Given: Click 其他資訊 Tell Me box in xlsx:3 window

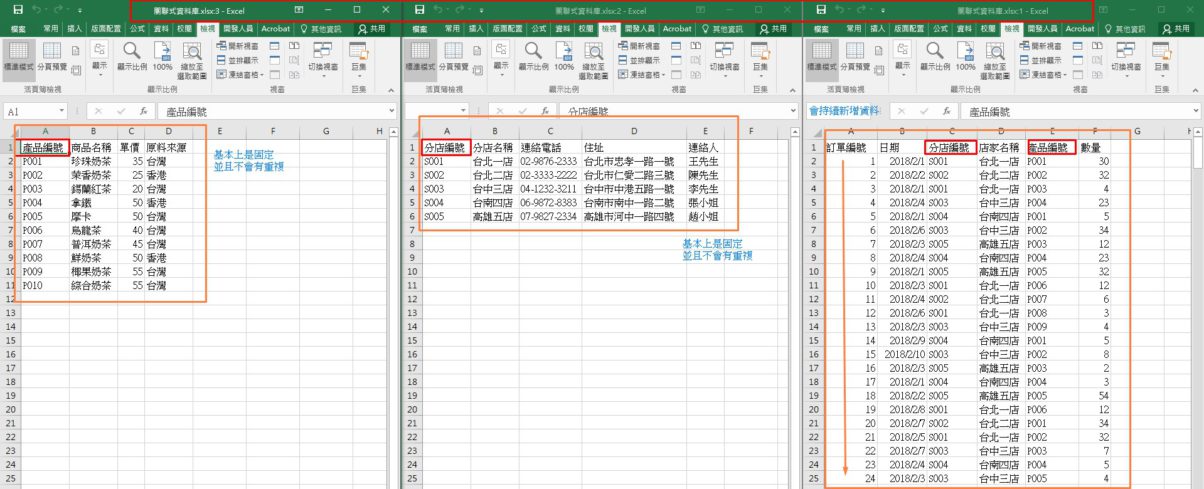Looking at the screenshot, I should point(321,29).
